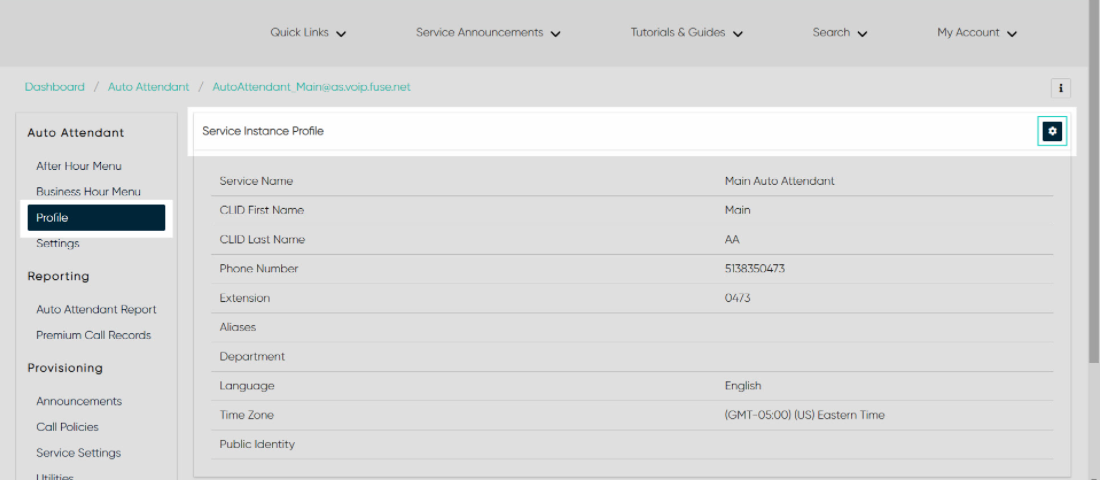Expand the Quick Links dropdown
Viewport: 1101px width, 480px height.
pos(308,33)
